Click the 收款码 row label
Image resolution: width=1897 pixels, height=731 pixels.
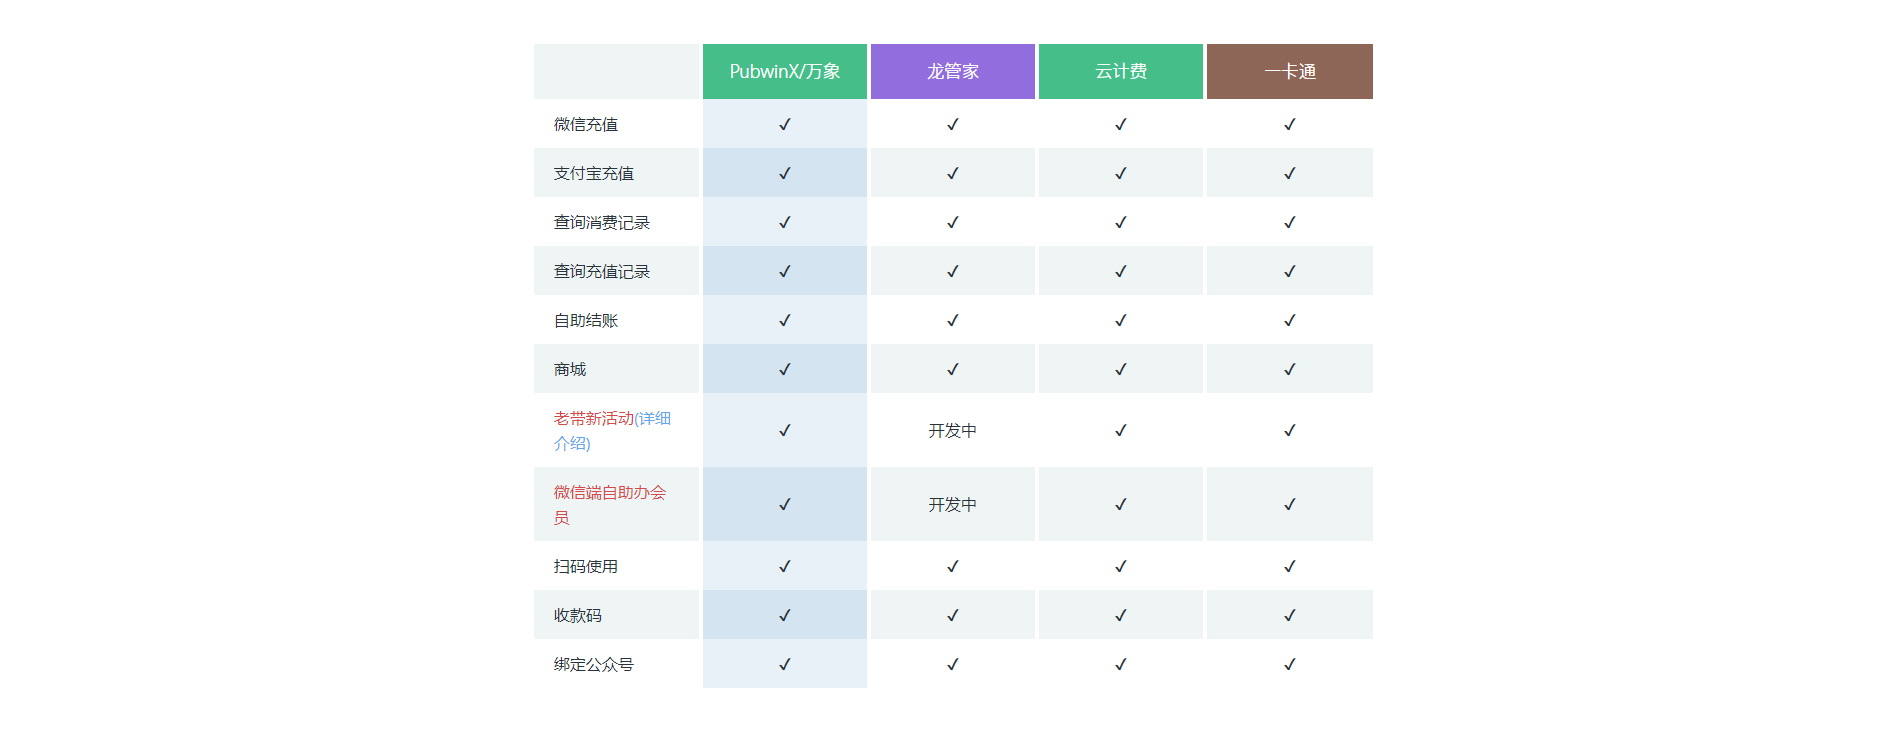click(578, 615)
